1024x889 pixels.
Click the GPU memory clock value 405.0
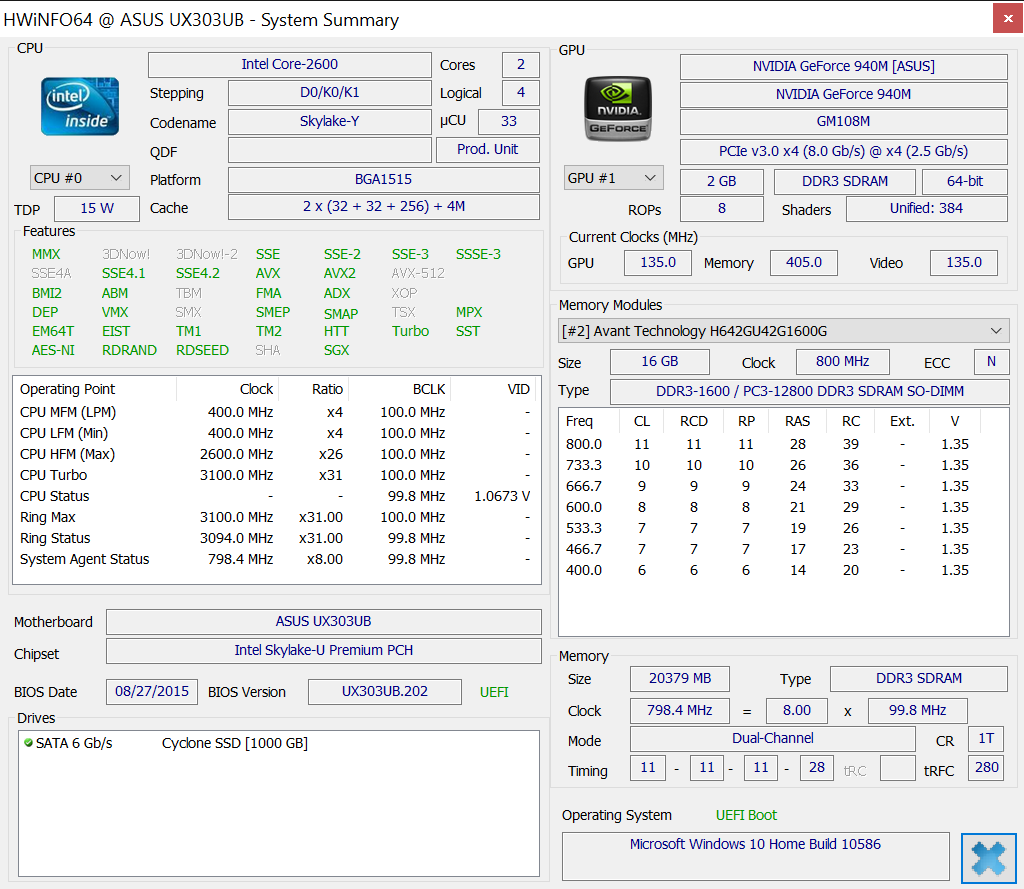point(803,263)
